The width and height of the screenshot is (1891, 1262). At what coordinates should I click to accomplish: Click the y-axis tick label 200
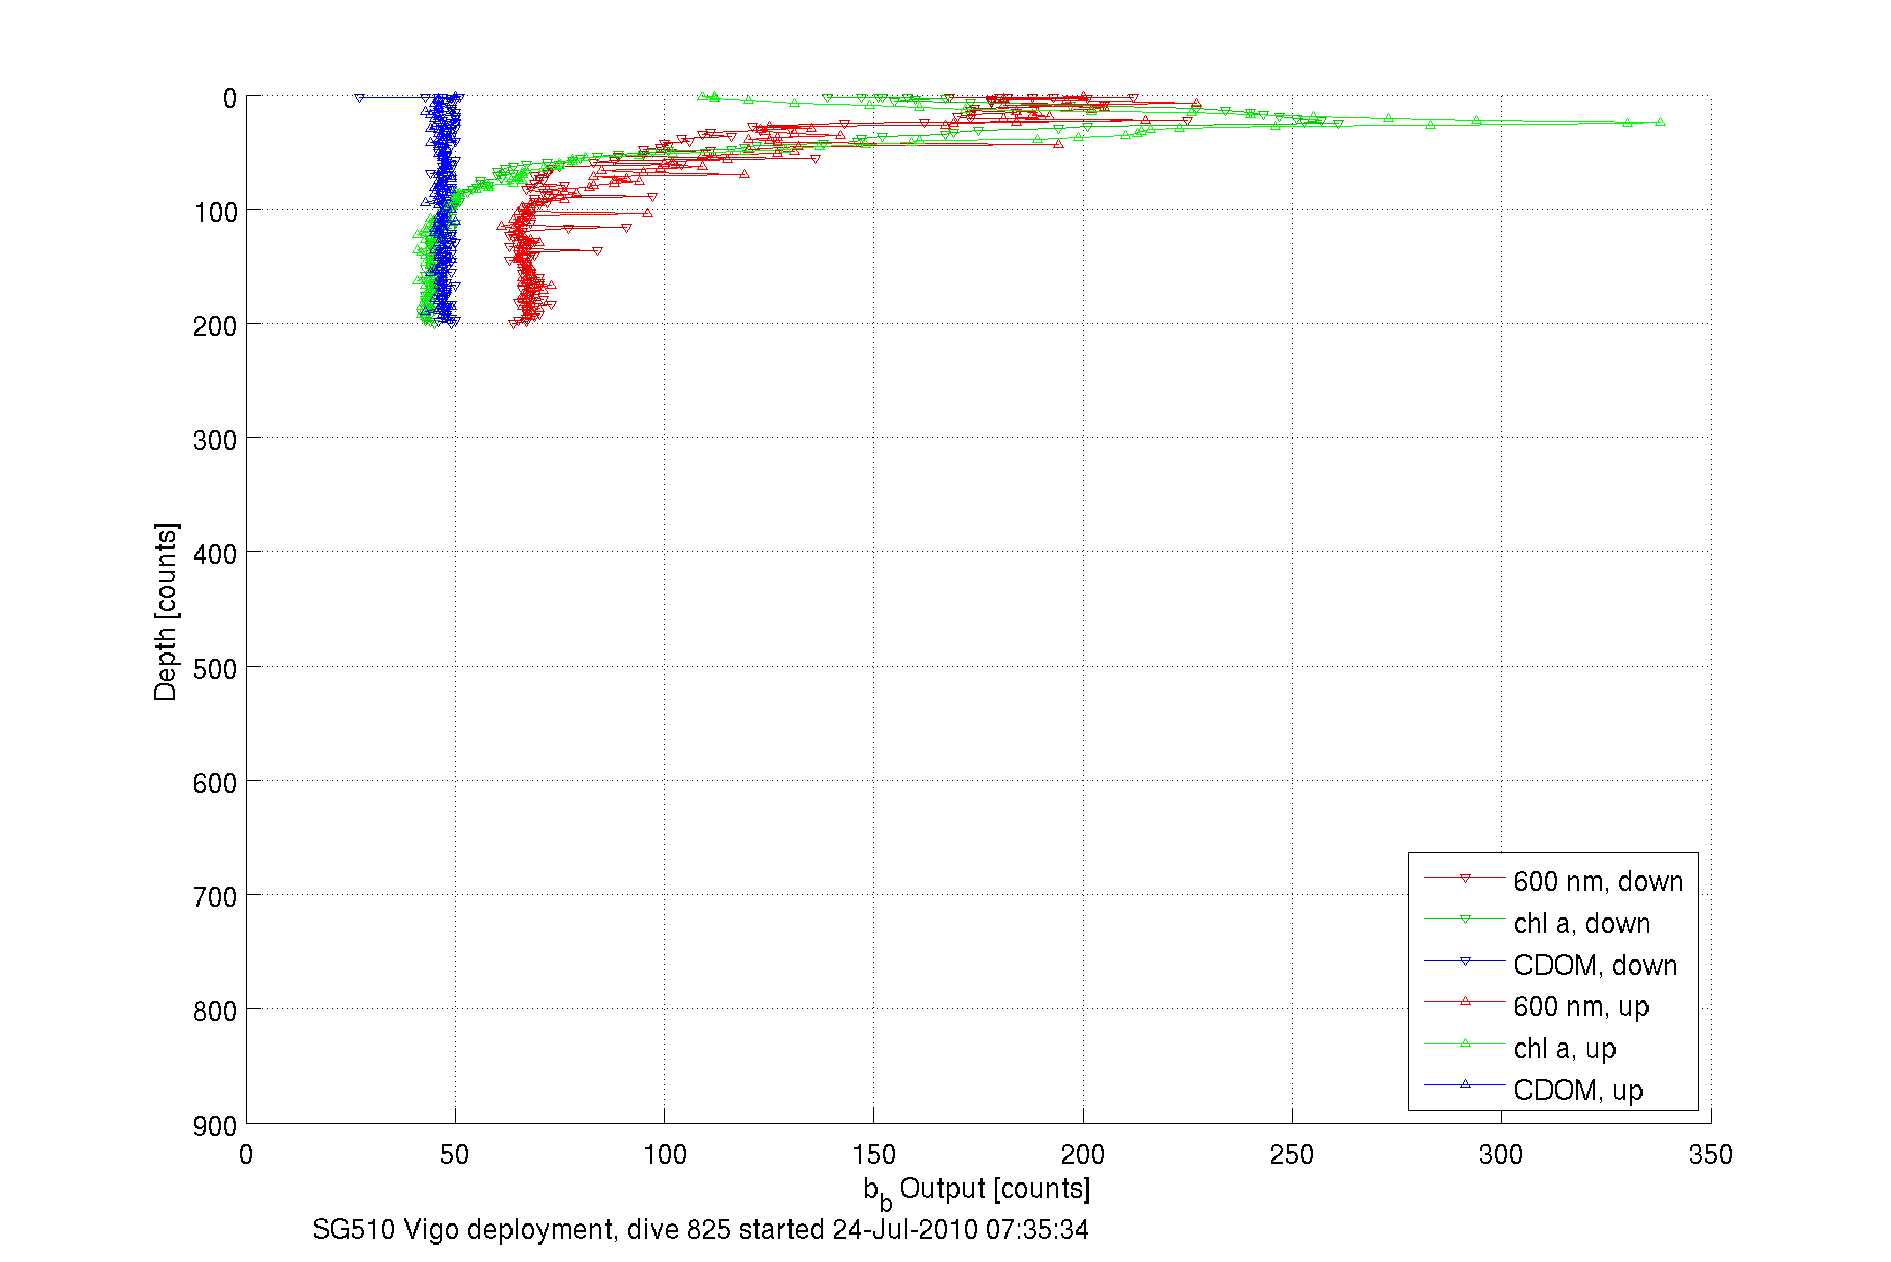point(215,326)
